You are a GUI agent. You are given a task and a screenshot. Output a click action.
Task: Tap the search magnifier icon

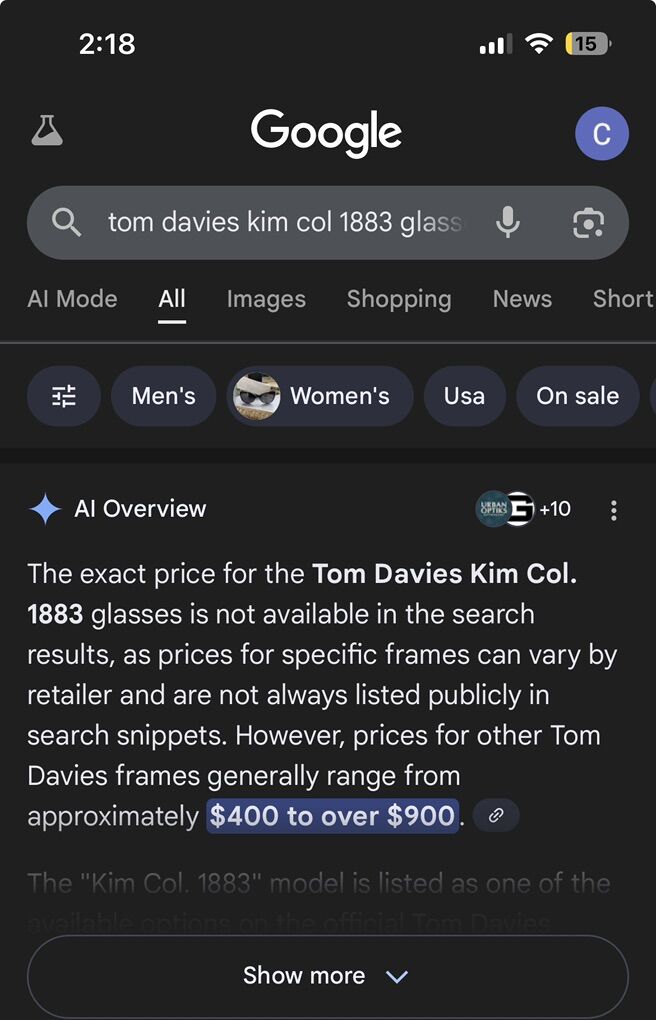(x=66, y=222)
